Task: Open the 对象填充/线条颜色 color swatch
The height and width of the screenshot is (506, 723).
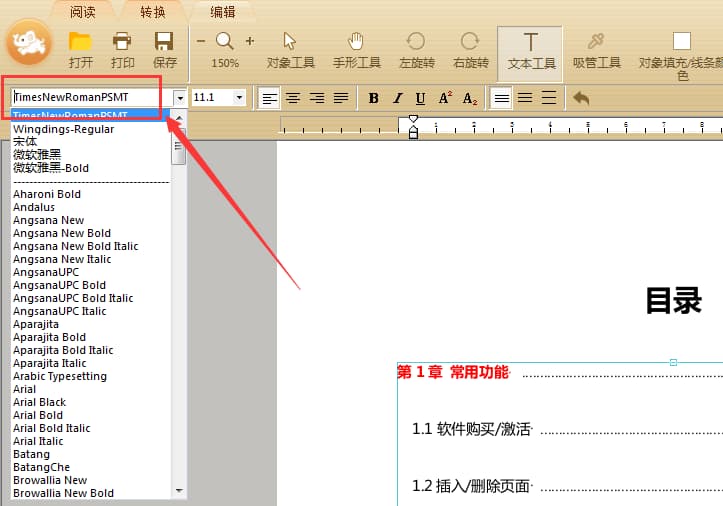Action: [x=681, y=42]
